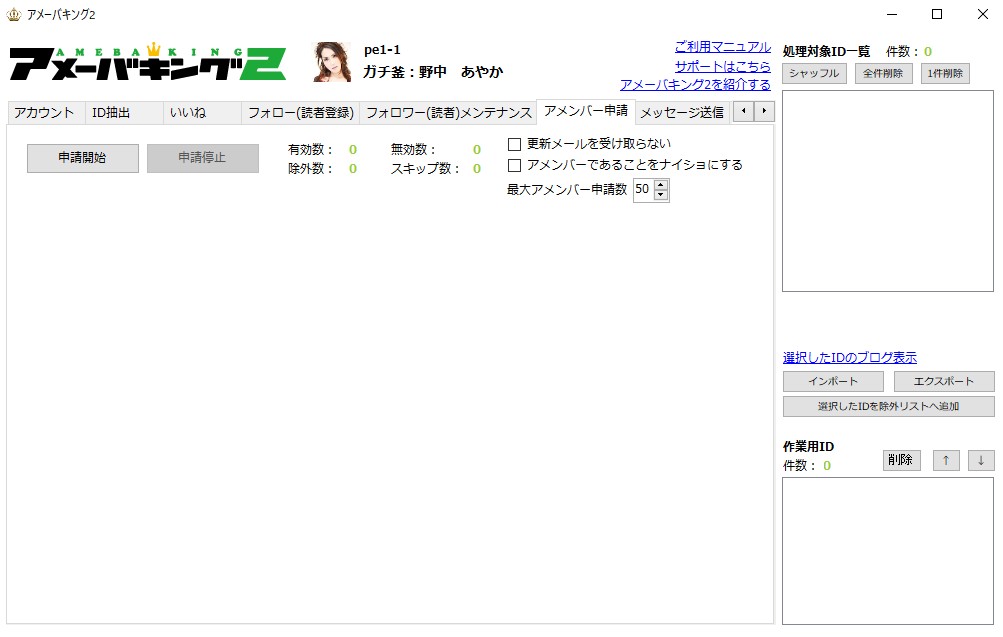Viewport: 1003px width, 637px height.
Task: Click the user profile avatar photo
Action: tap(332, 62)
